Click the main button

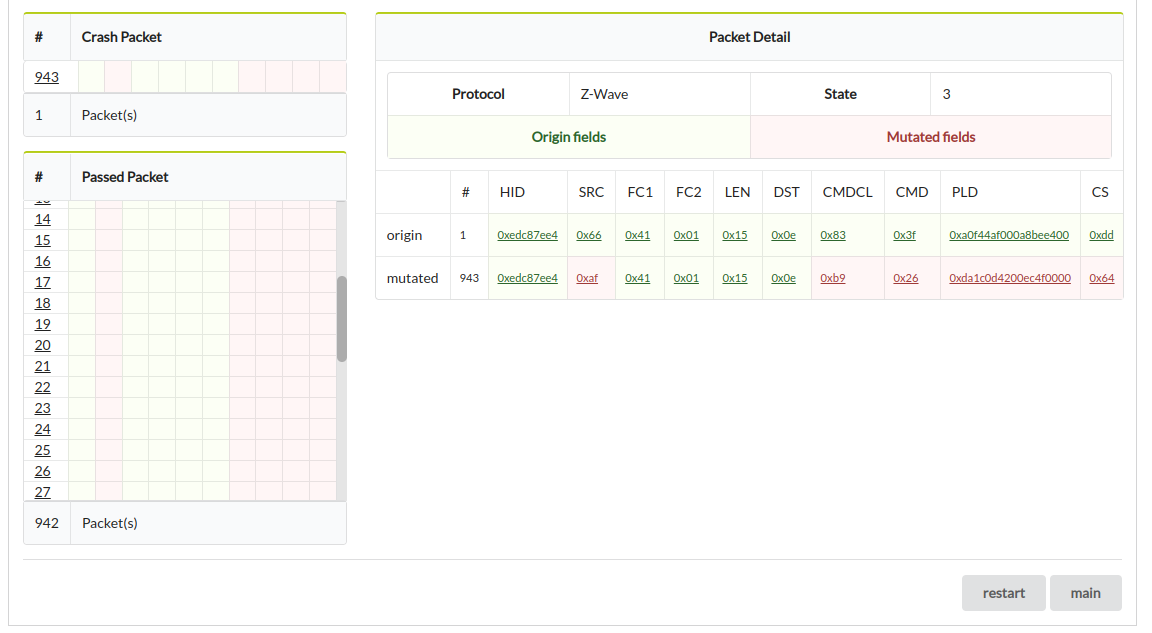point(1085,593)
